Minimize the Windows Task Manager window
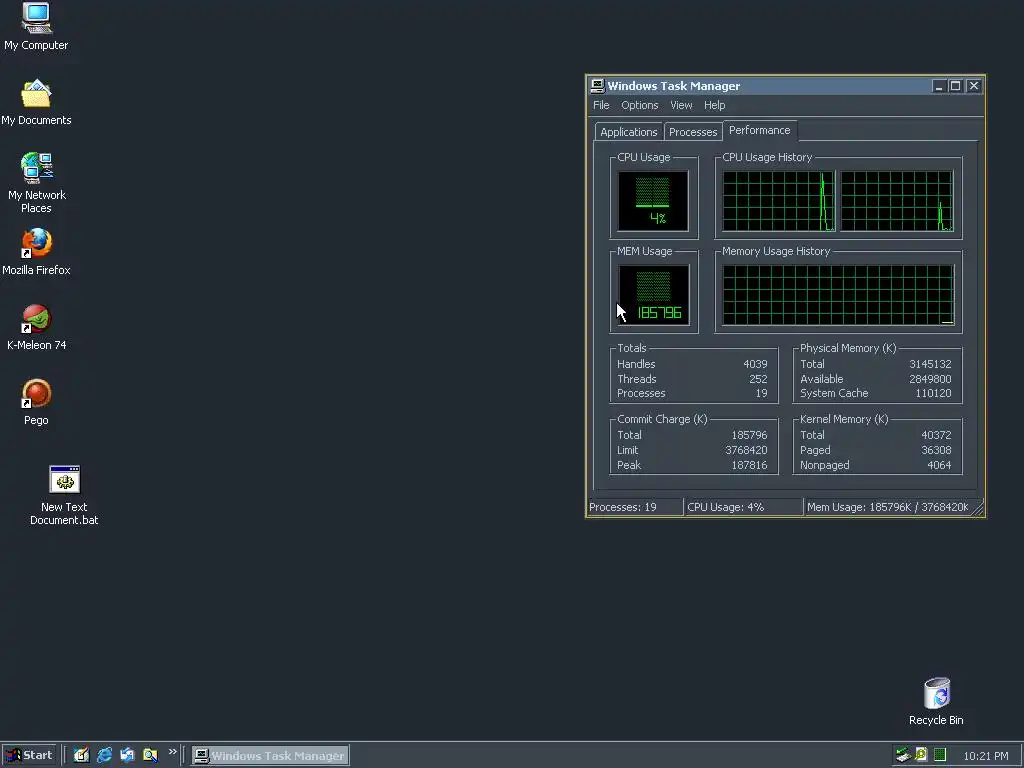 (939, 86)
